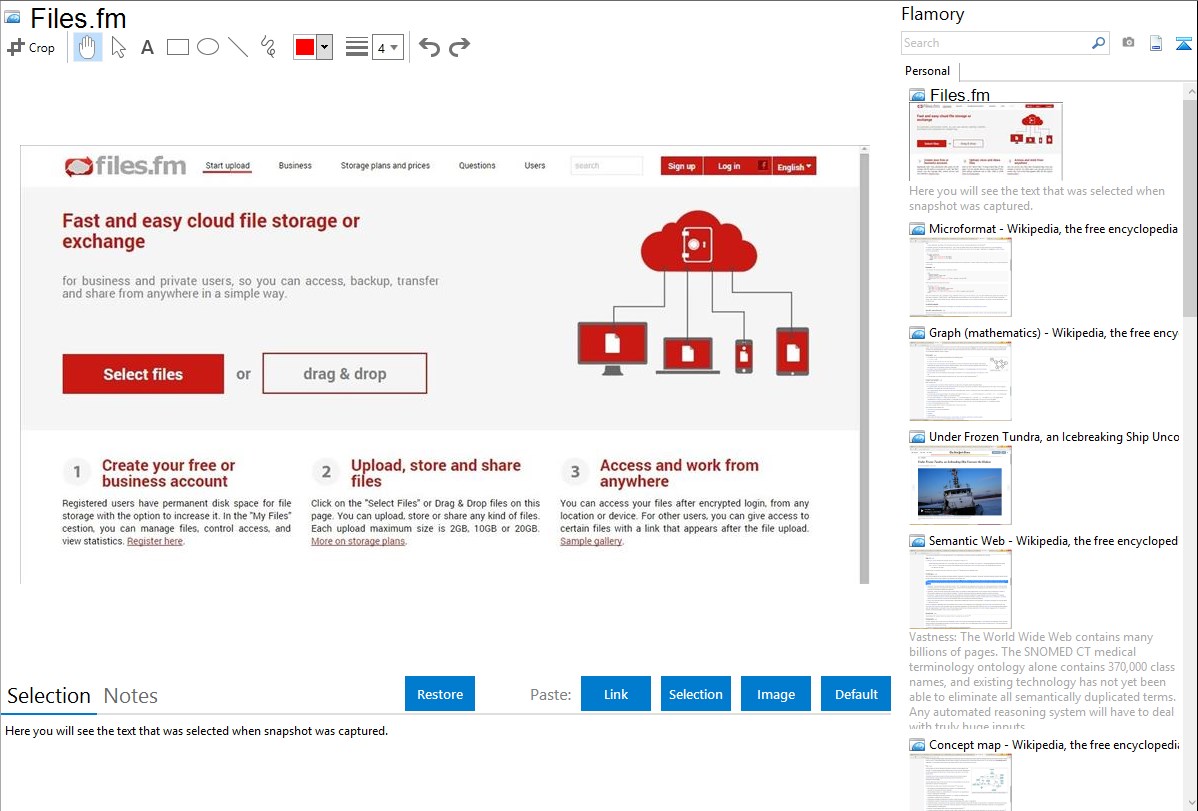This screenshot has height=811, width=1198.
Task: Click the magnifier search icon
Action: 1098,43
